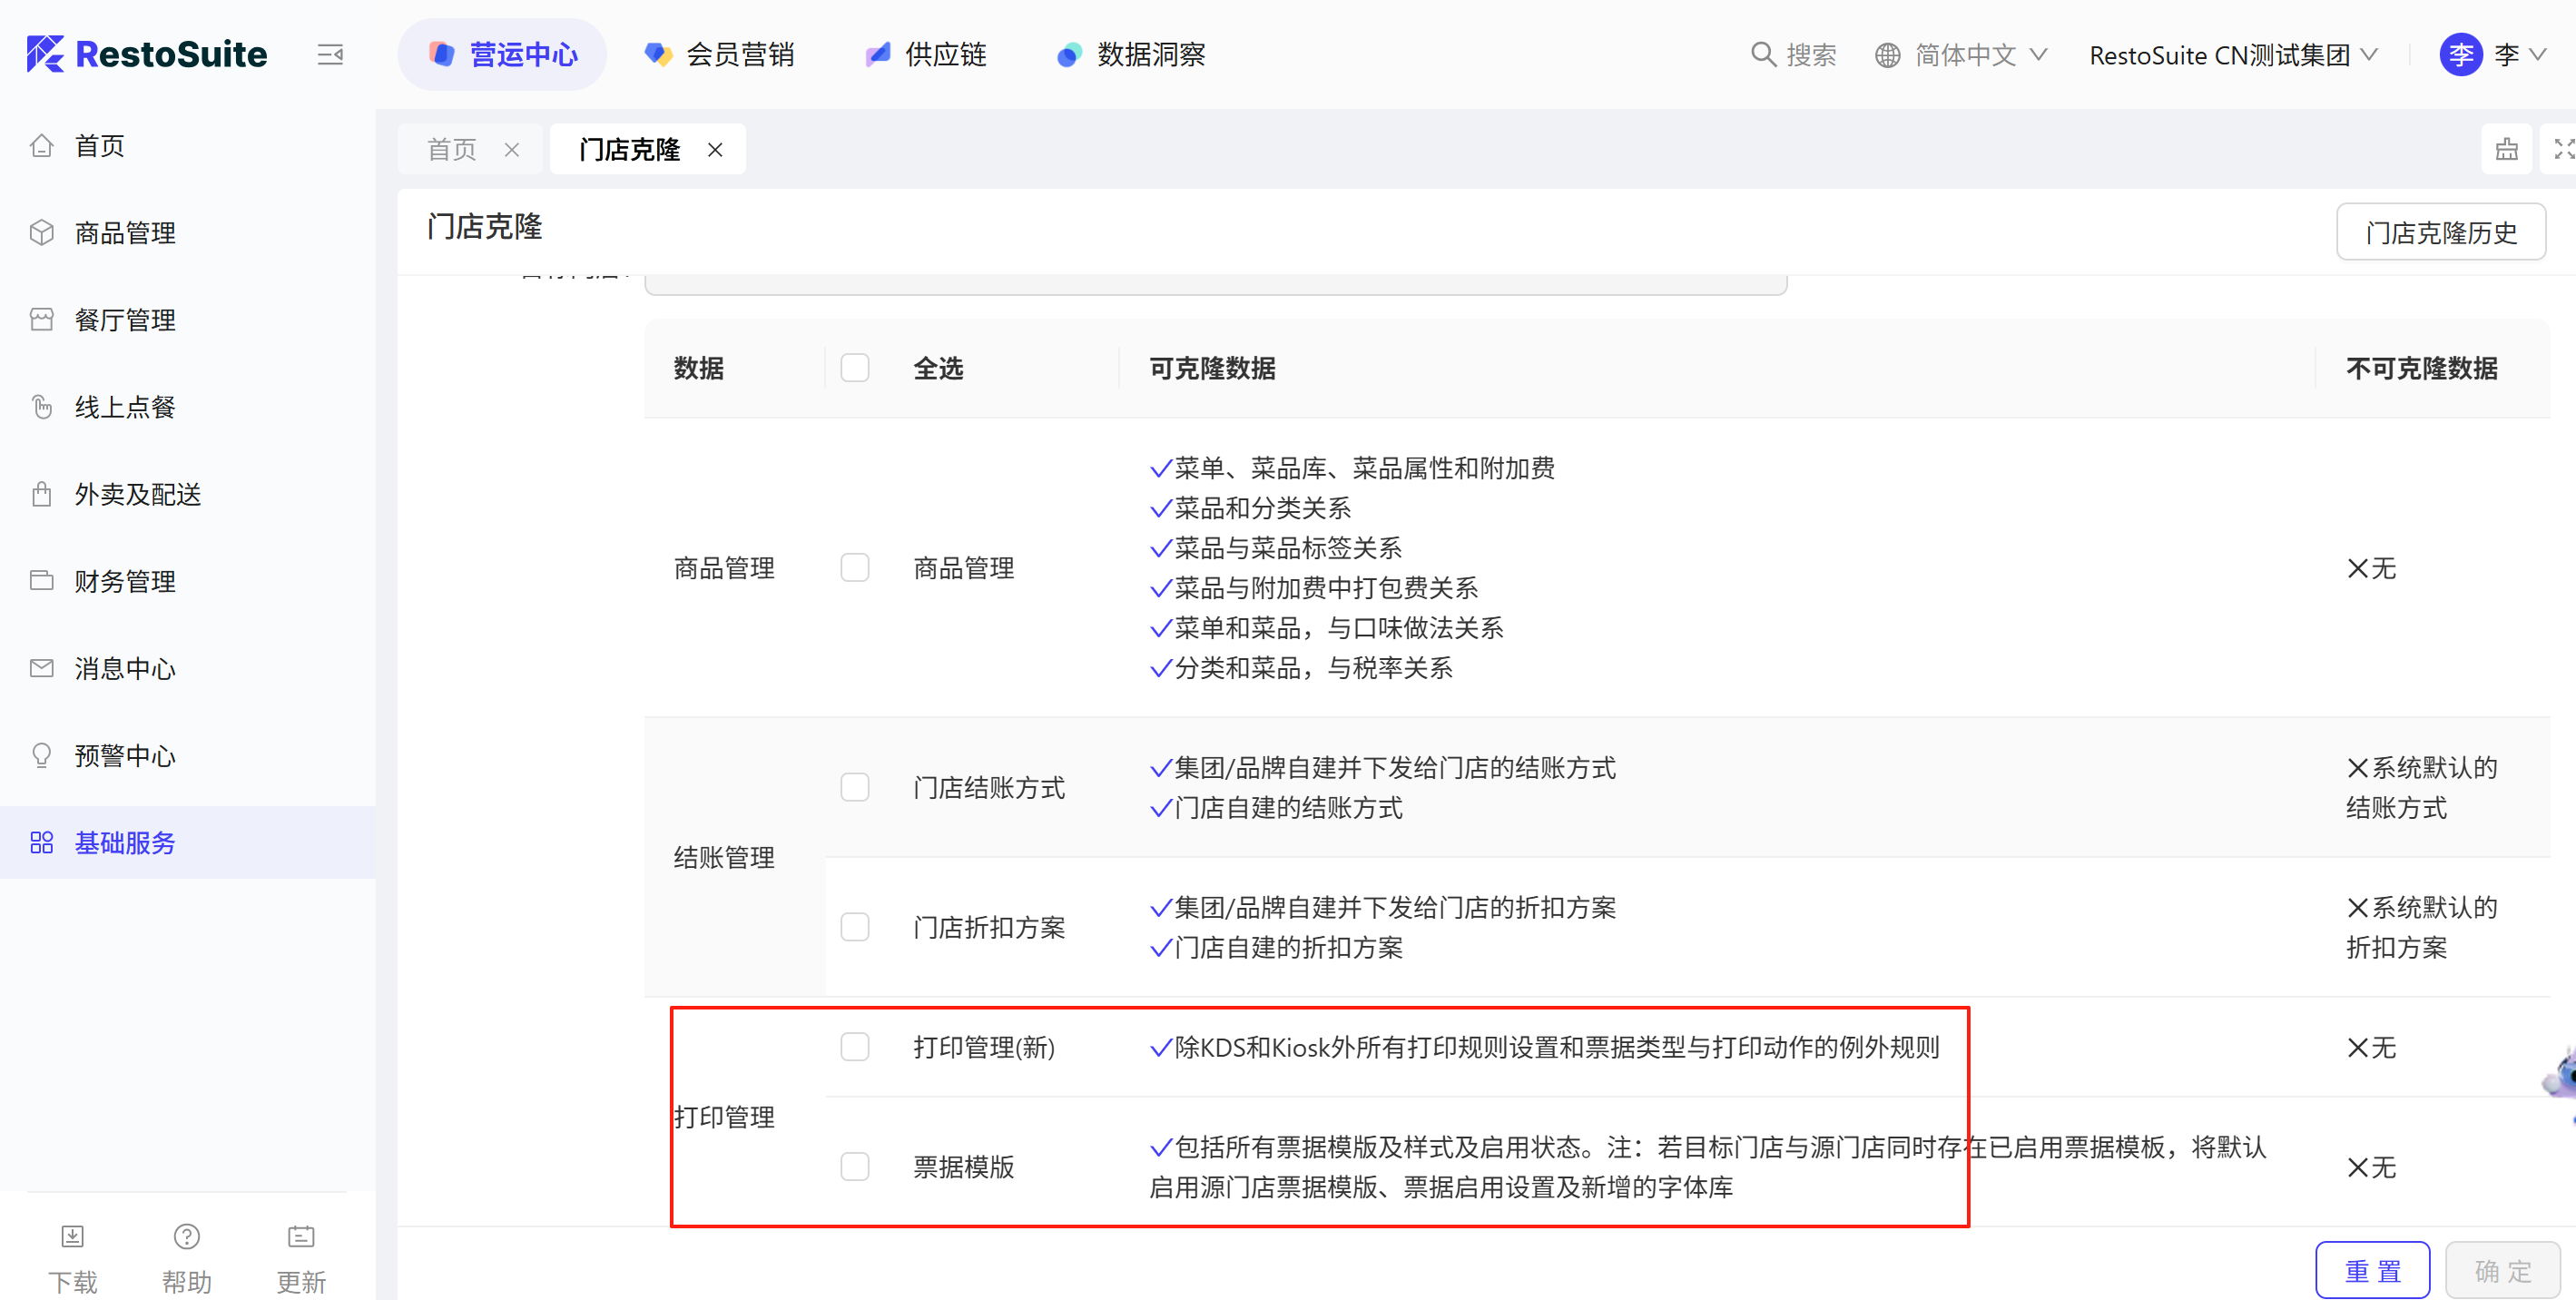The height and width of the screenshot is (1300, 2576).
Task: Check the 打印管理(新) checkbox
Action: pyautogui.click(x=855, y=1047)
